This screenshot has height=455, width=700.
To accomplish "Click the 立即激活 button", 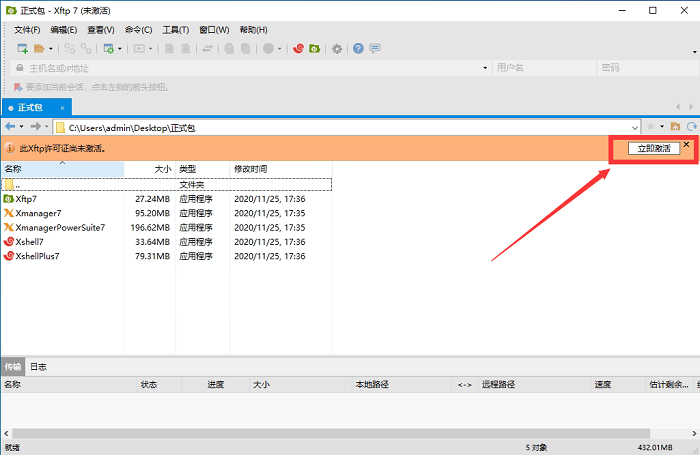I will [x=654, y=148].
